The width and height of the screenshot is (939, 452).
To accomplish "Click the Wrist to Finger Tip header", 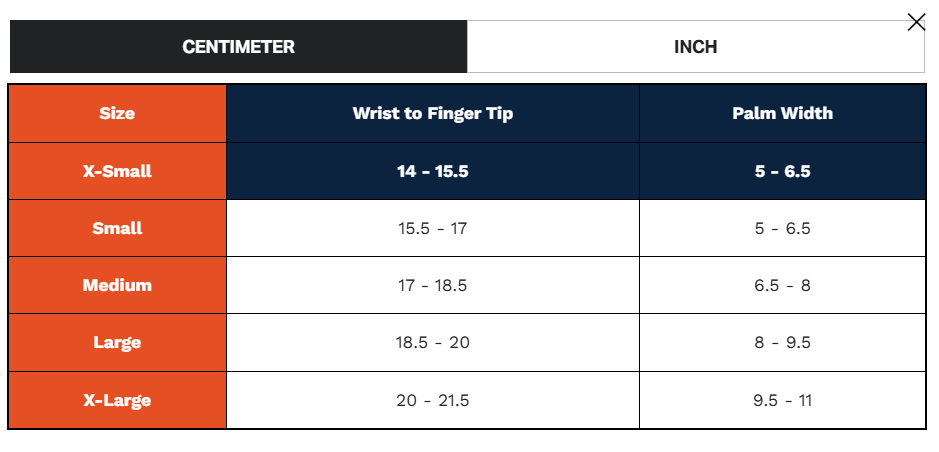I will point(432,114).
